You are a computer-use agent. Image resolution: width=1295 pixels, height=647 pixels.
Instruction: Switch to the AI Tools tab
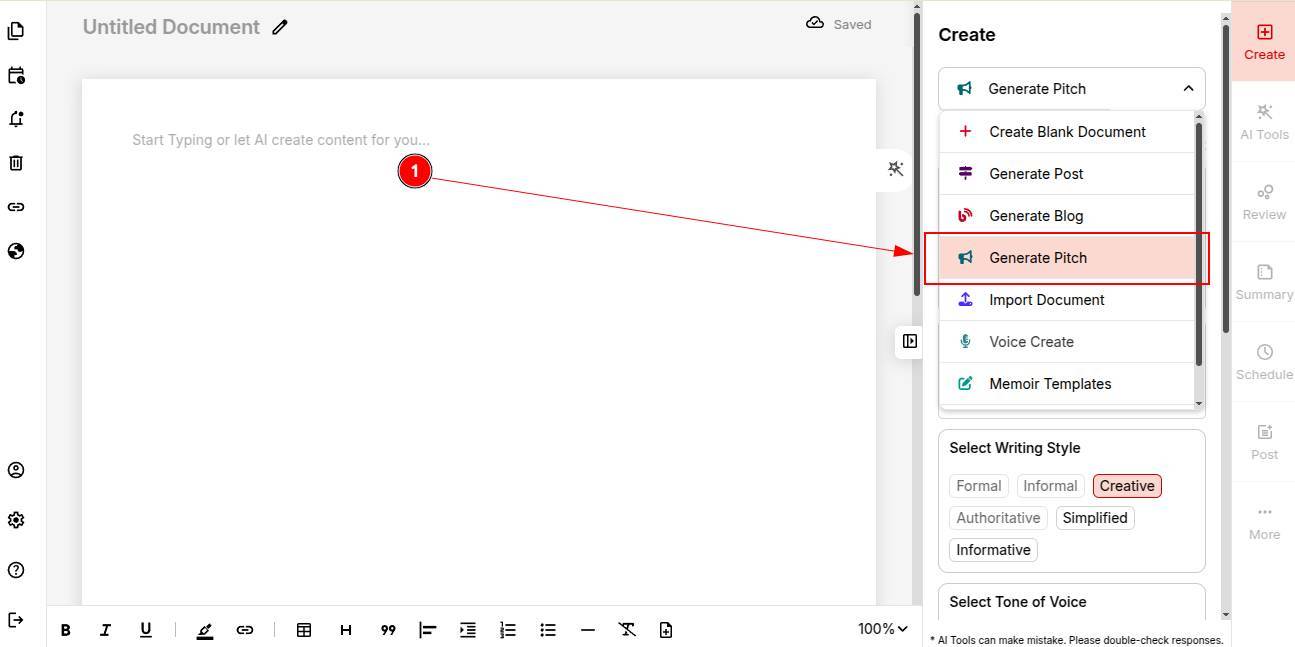(1264, 121)
